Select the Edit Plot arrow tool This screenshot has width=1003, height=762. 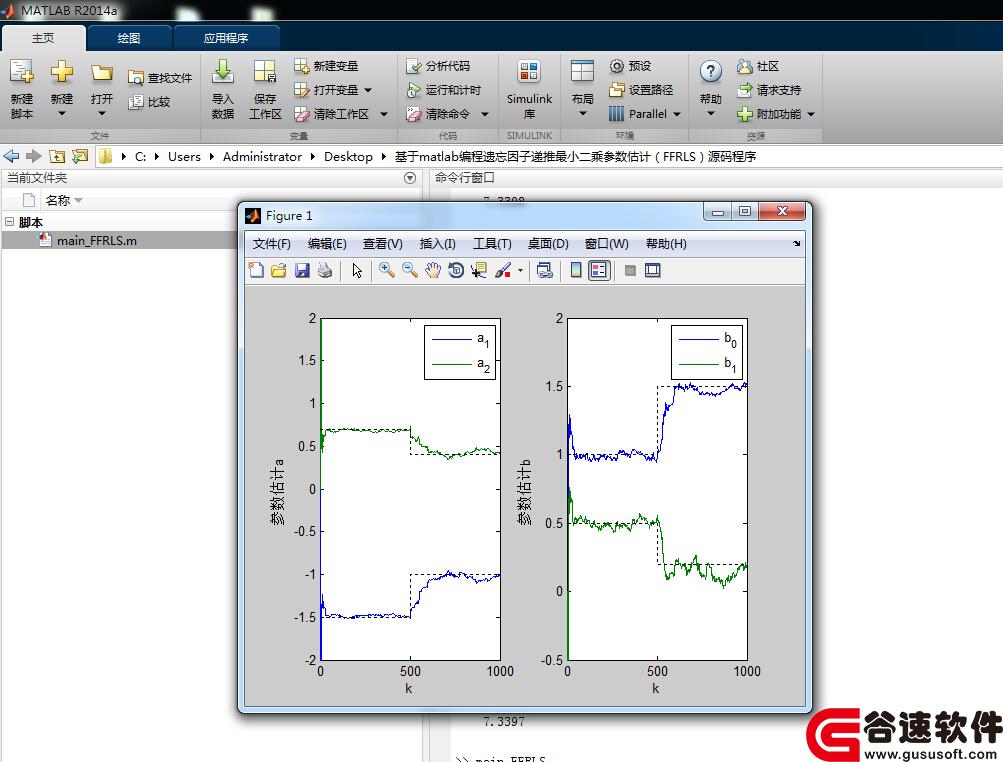(x=357, y=270)
